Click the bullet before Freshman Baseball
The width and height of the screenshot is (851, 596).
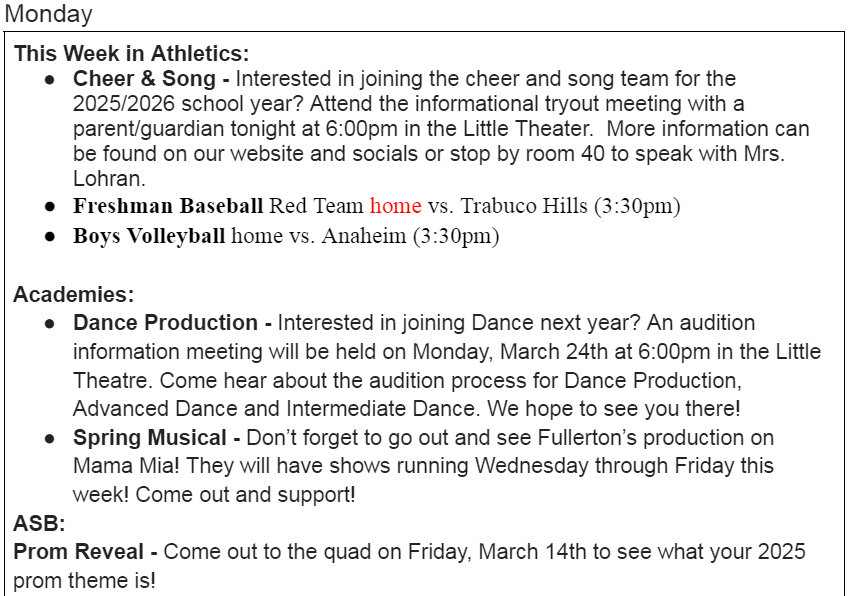pyautogui.click(x=50, y=207)
